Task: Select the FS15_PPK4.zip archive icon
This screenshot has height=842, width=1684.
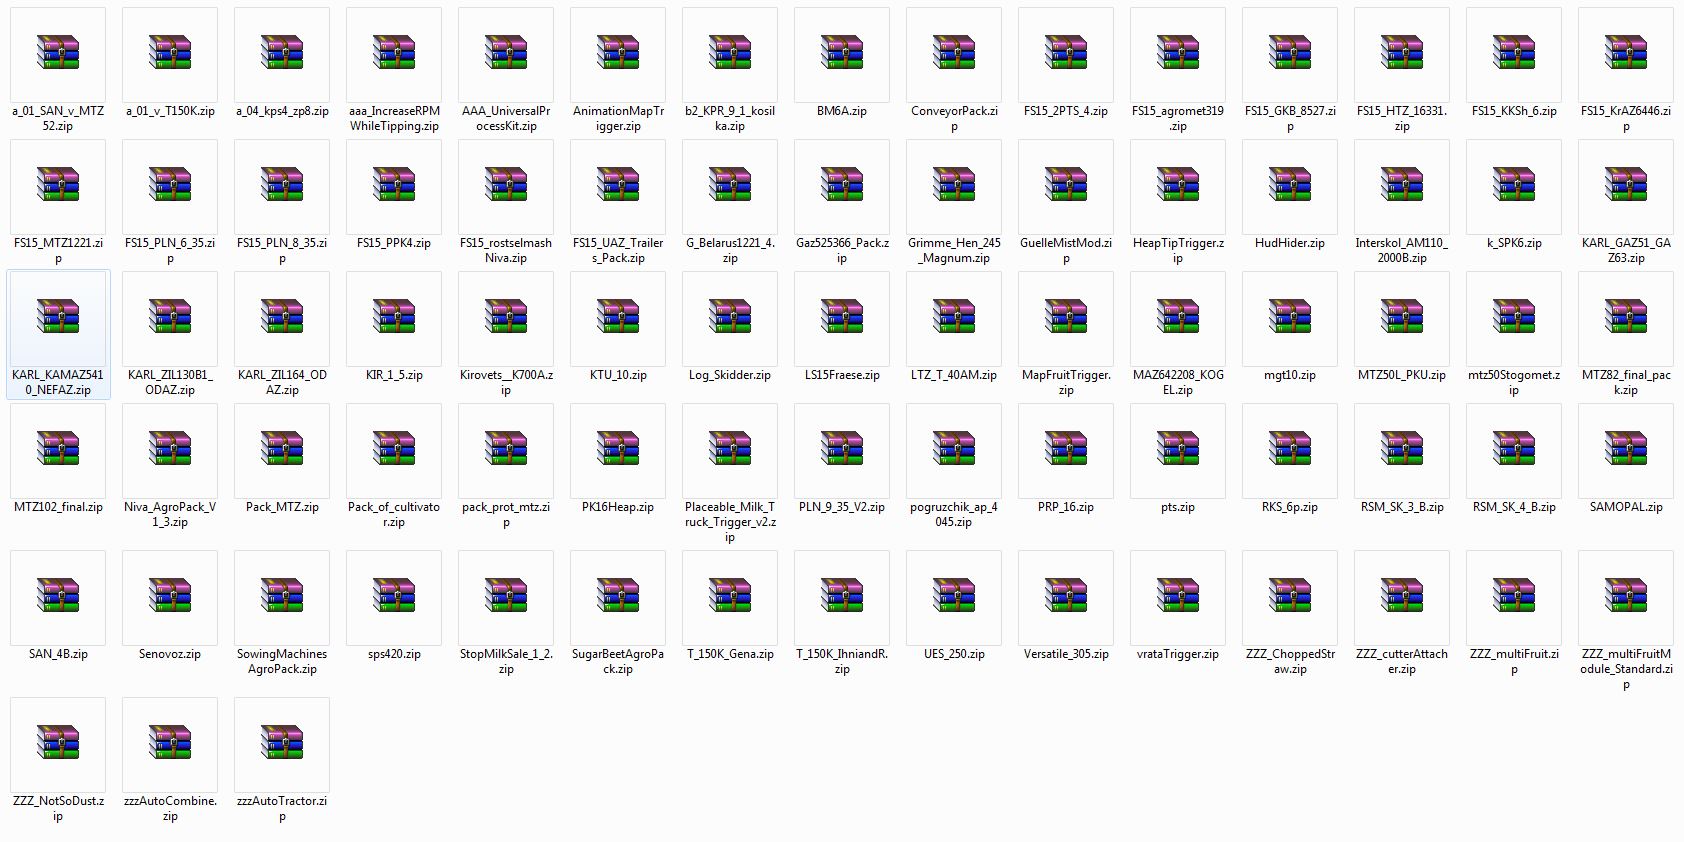Action: point(394,185)
